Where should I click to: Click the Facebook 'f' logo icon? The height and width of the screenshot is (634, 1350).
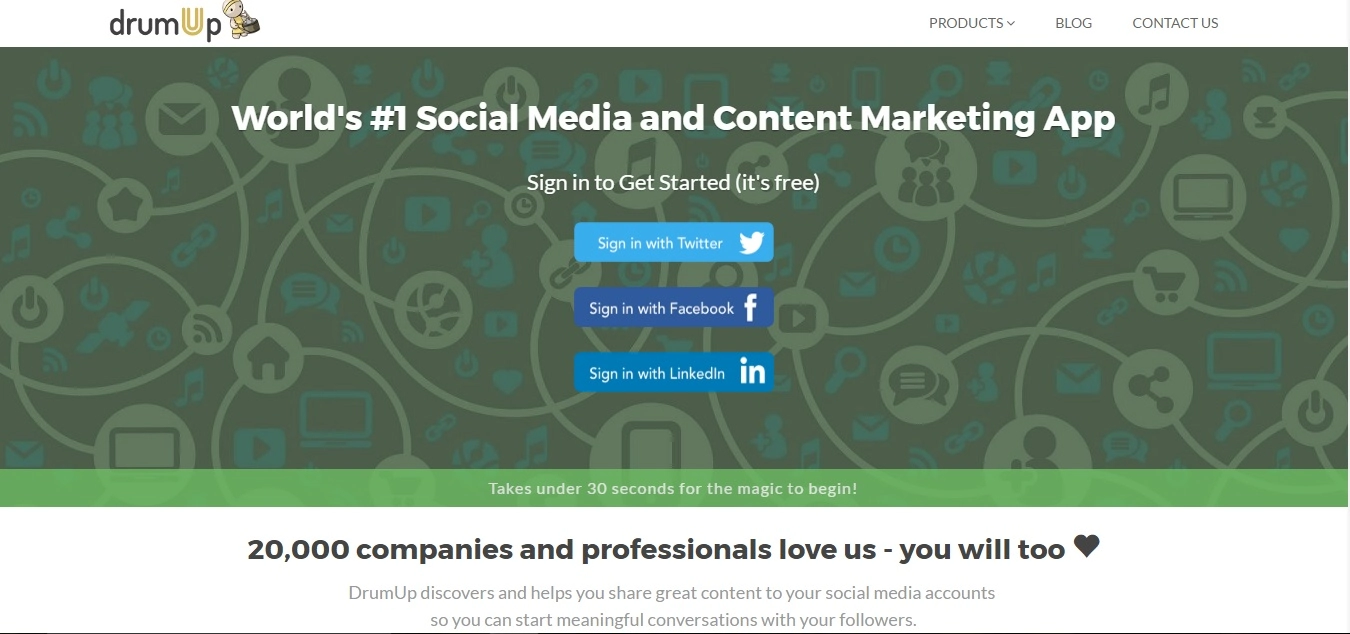[x=751, y=307]
